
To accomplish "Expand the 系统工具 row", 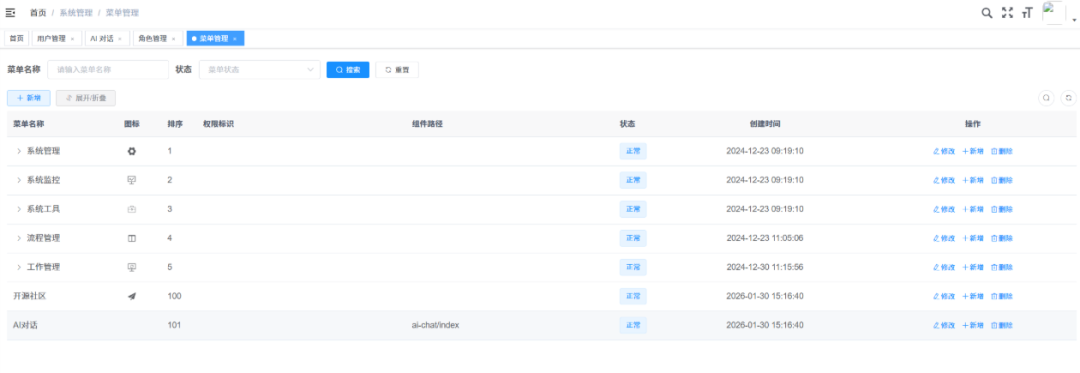I will 19,209.
